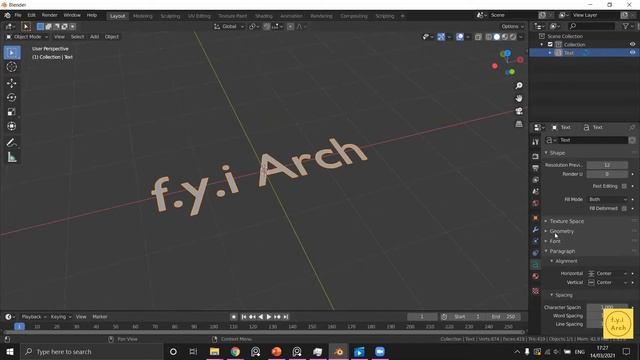Screen dimensions: 640x360
Task: Switch to the Modeling workspace tab
Action: coord(143,16)
